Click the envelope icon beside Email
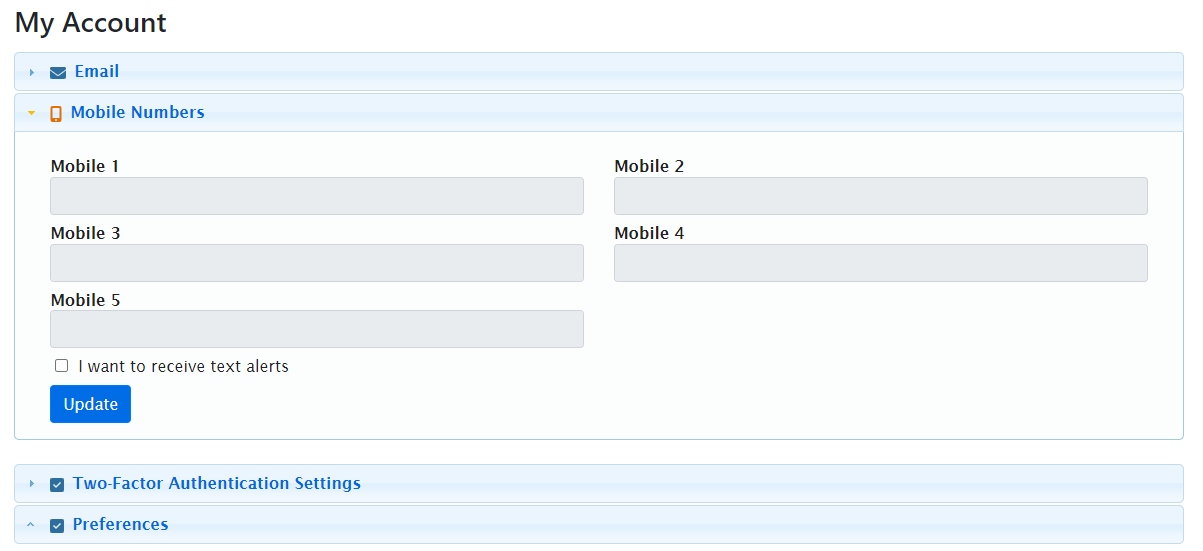The image size is (1203, 551). click(x=58, y=72)
